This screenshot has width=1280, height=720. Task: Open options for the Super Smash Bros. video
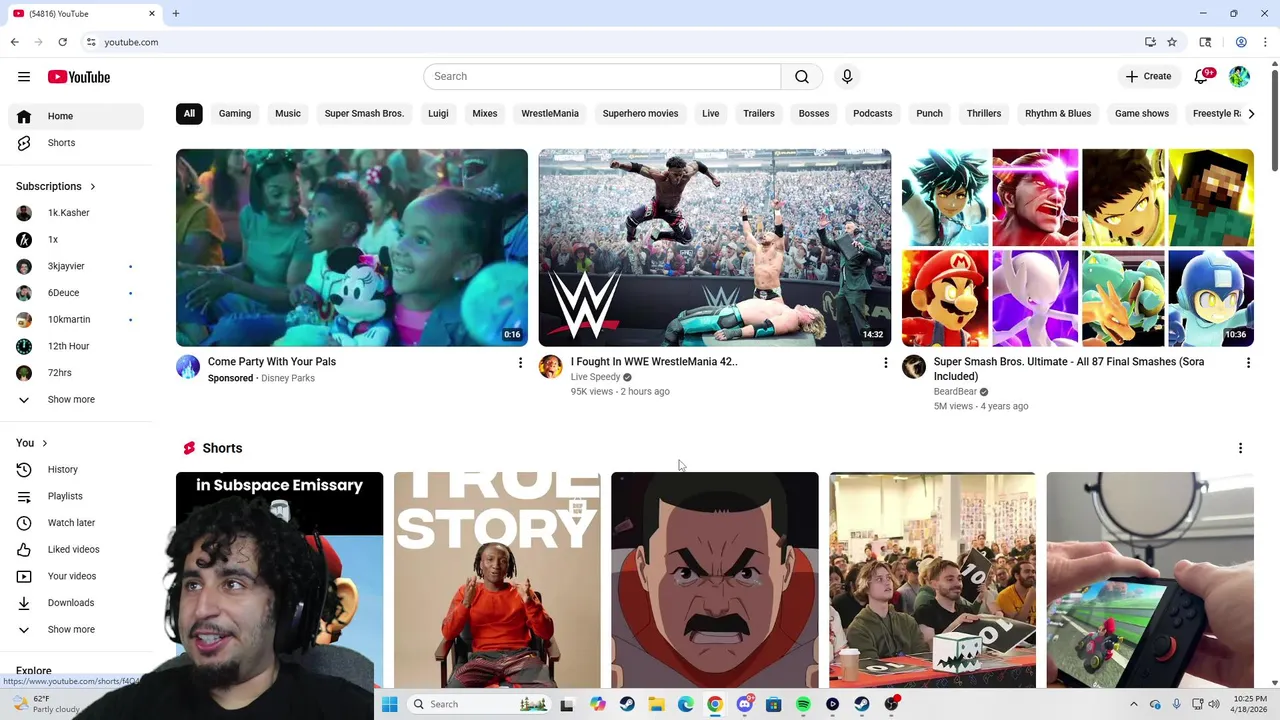(1248, 362)
